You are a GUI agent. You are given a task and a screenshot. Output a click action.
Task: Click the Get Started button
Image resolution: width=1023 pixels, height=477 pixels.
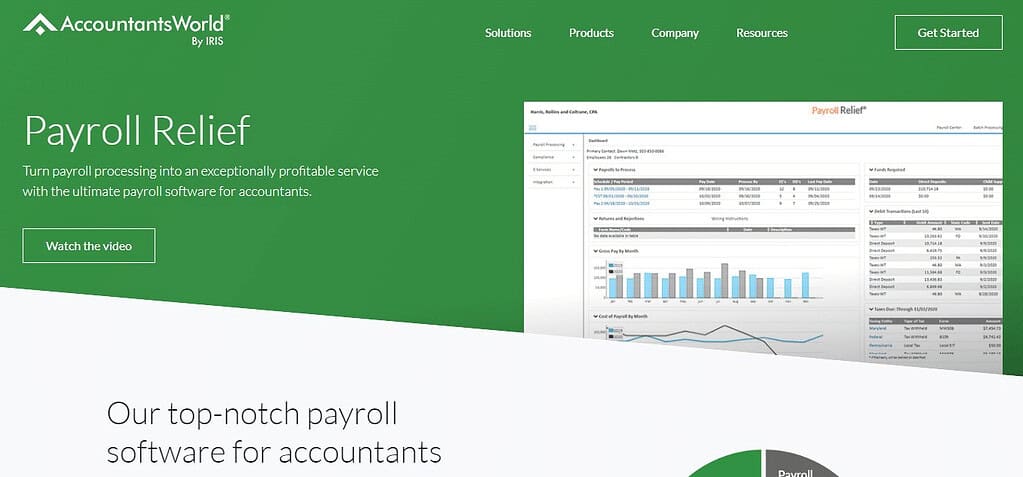click(x=948, y=33)
